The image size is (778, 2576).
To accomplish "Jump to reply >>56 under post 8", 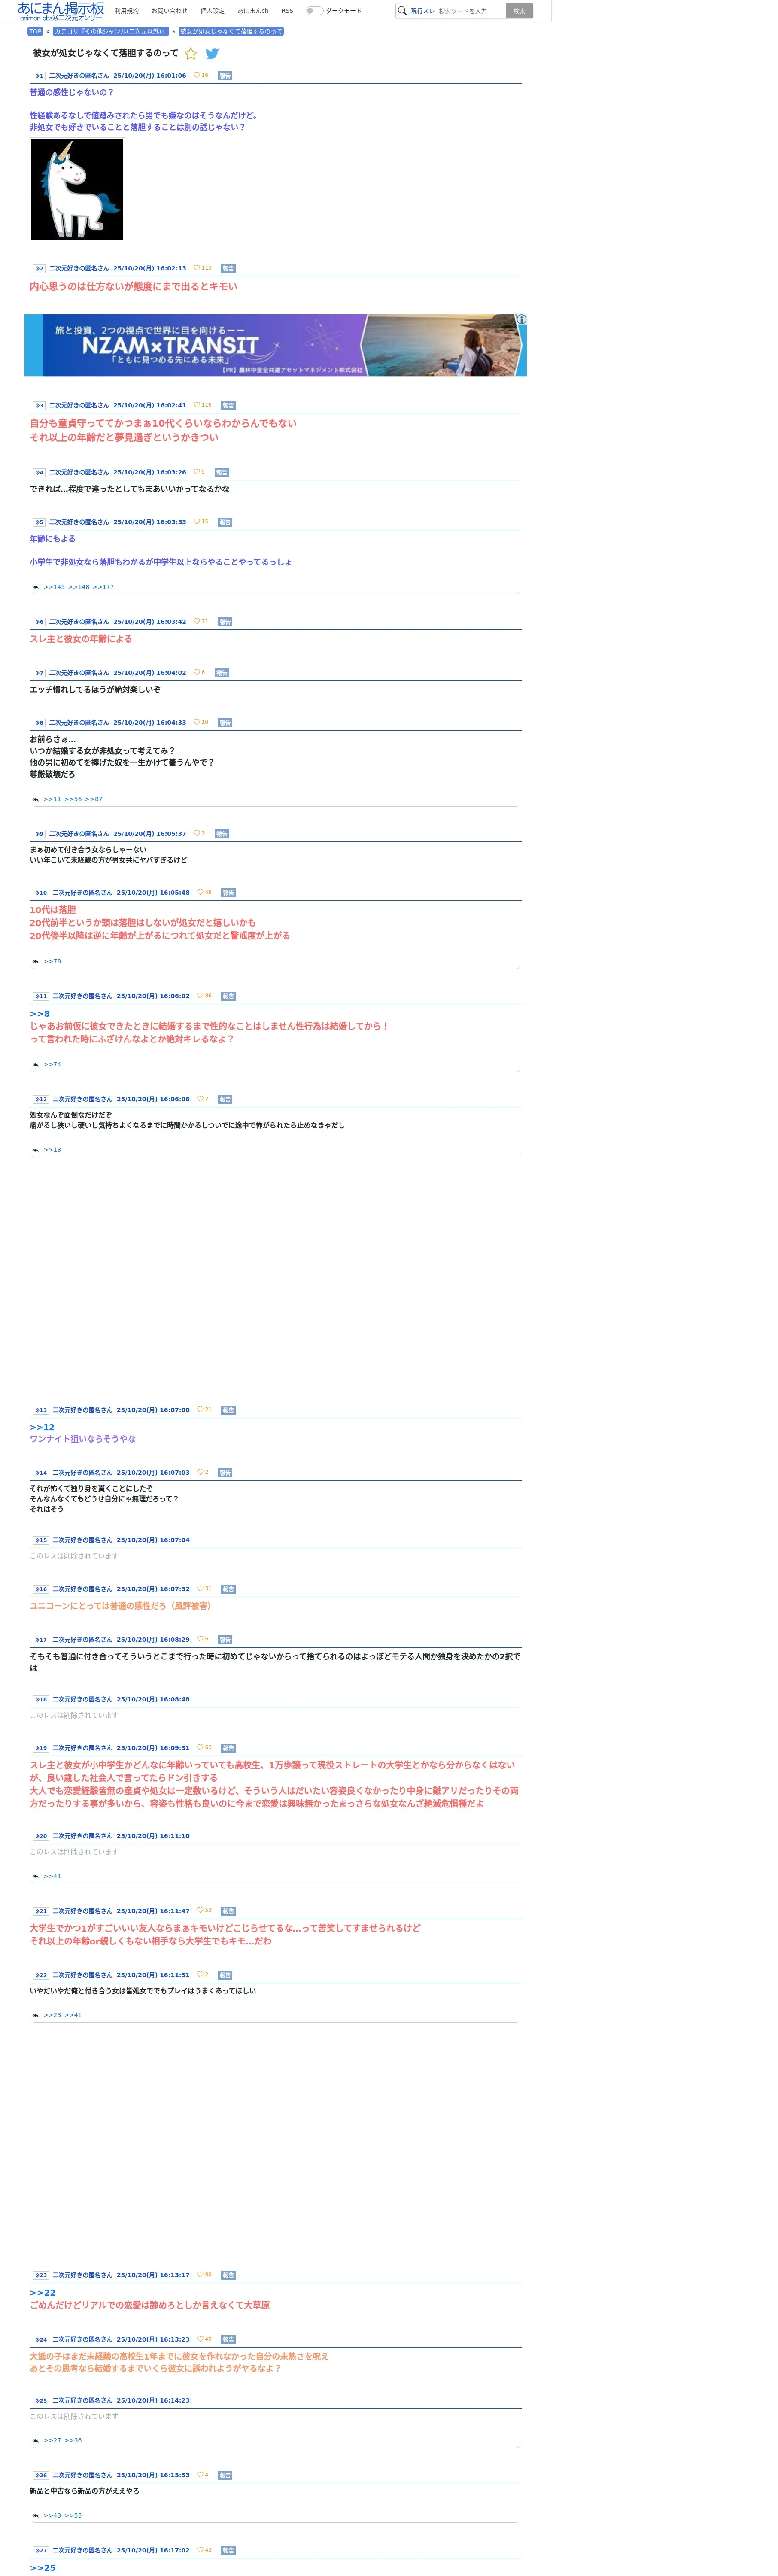I will 73,799.
